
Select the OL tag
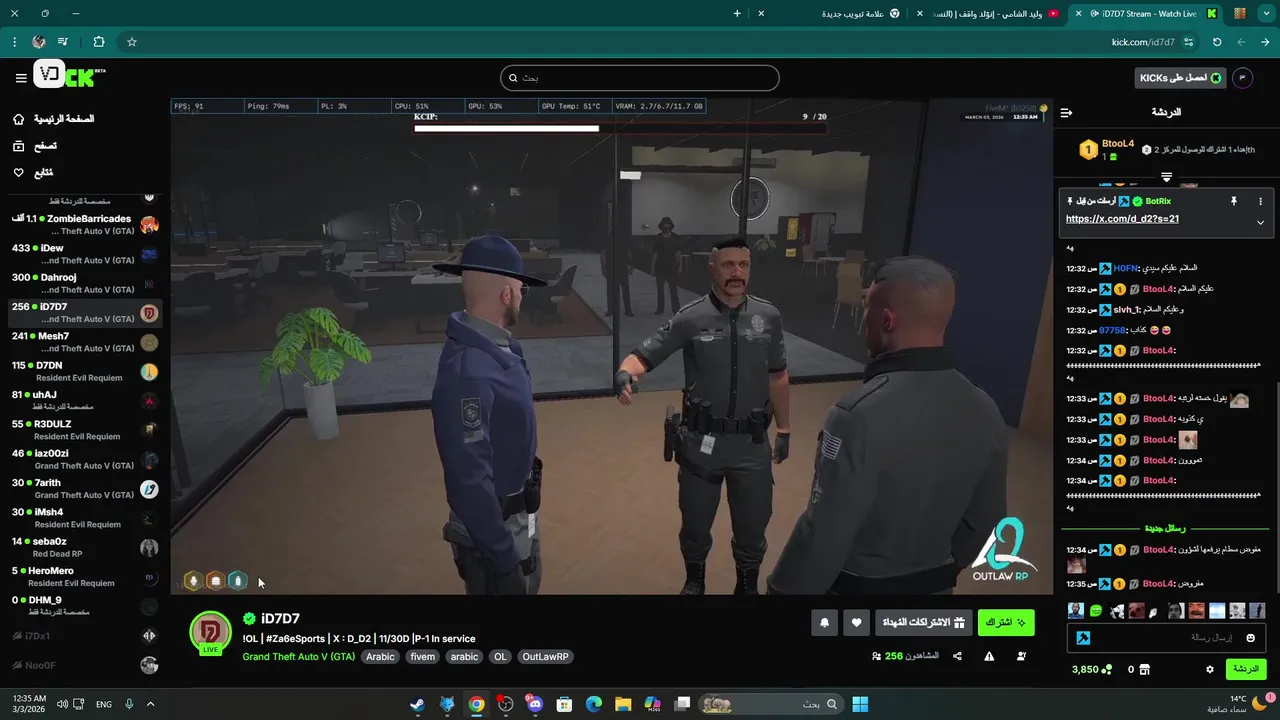[x=500, y=657]
